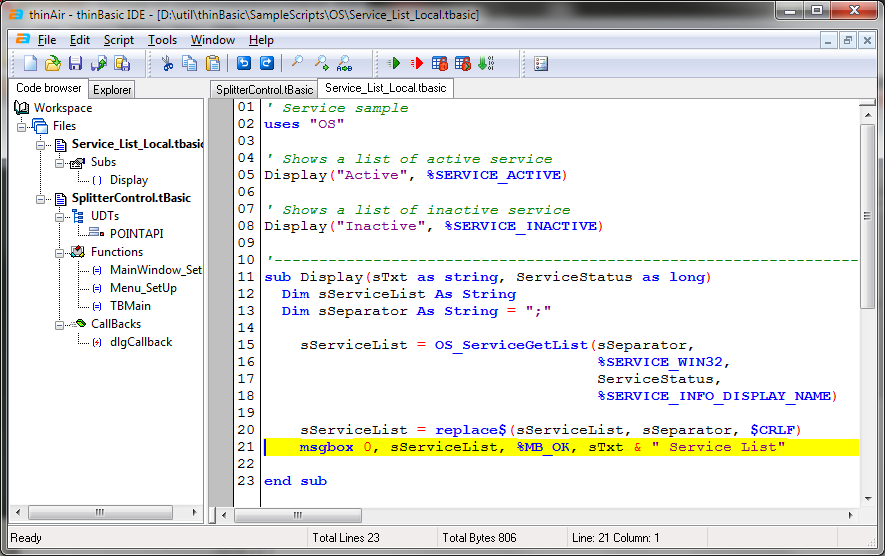Open the Window menu
The image size is (885, 556).
(212, 40)
